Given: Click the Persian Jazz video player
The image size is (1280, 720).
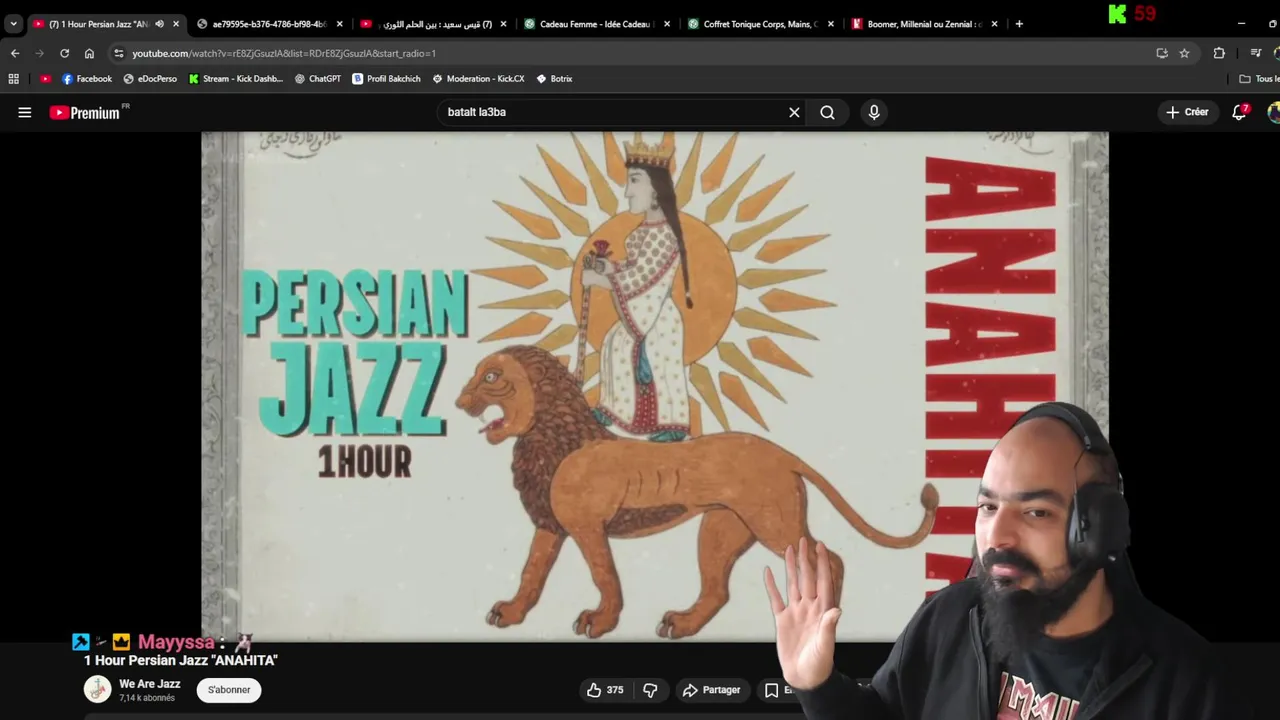Looking at the screenshot, I should click(654, 385).
